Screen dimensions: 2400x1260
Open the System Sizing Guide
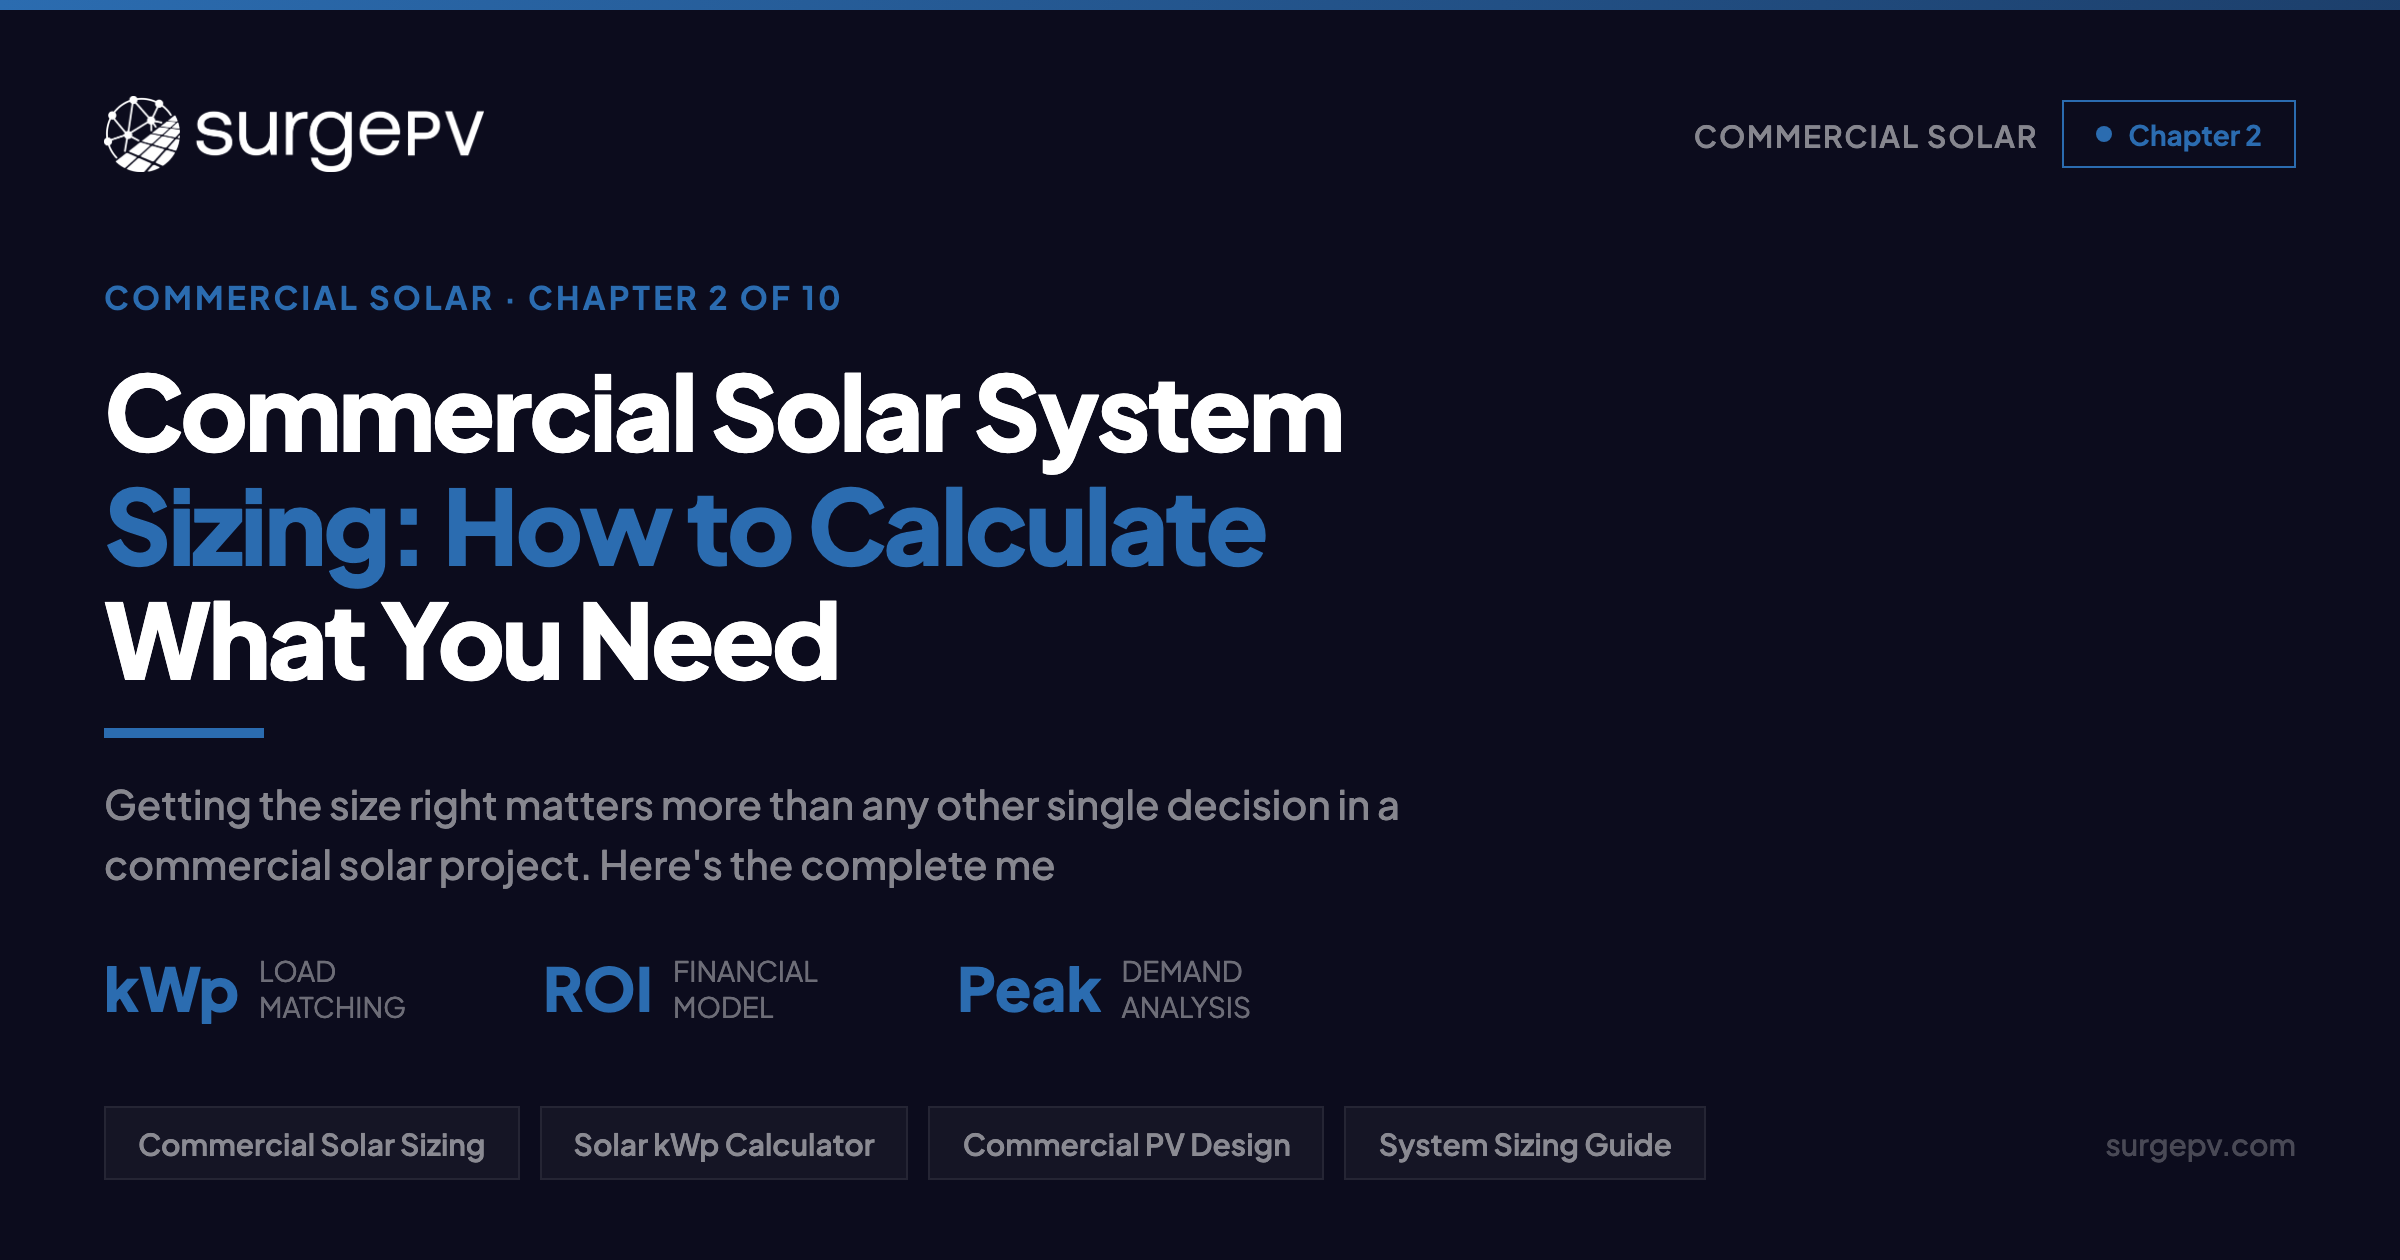click(x=1524, y=1143)
